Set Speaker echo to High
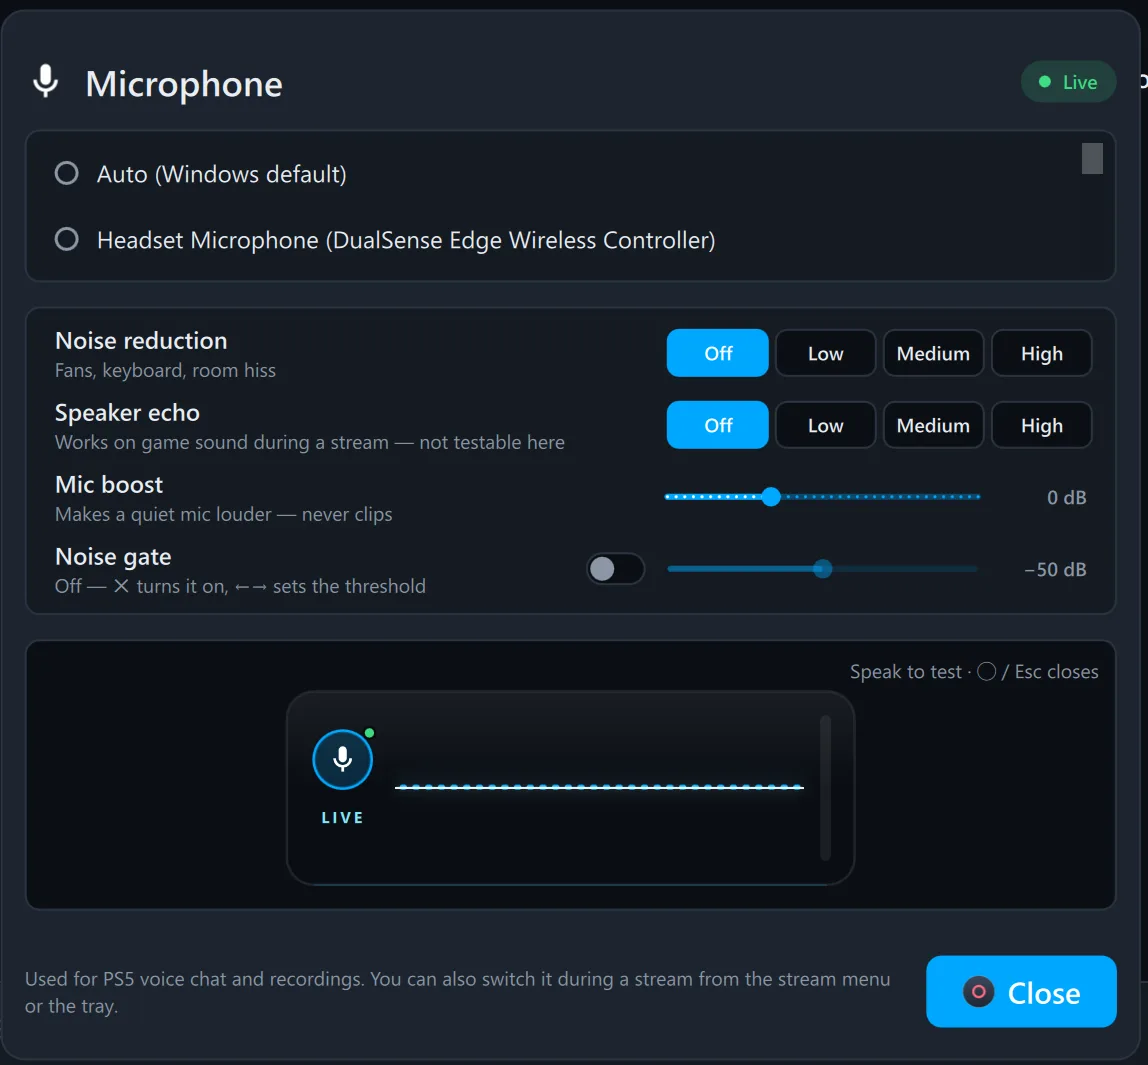The image size is (1148, 1065). tap(1041, 425)
